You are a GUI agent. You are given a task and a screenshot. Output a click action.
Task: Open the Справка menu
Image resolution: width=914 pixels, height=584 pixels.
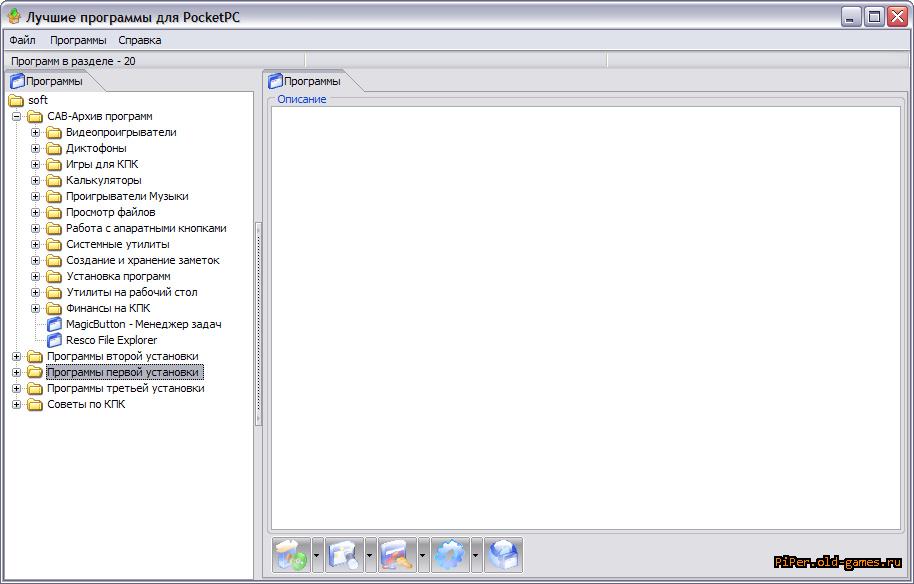[x=139, y=40]
